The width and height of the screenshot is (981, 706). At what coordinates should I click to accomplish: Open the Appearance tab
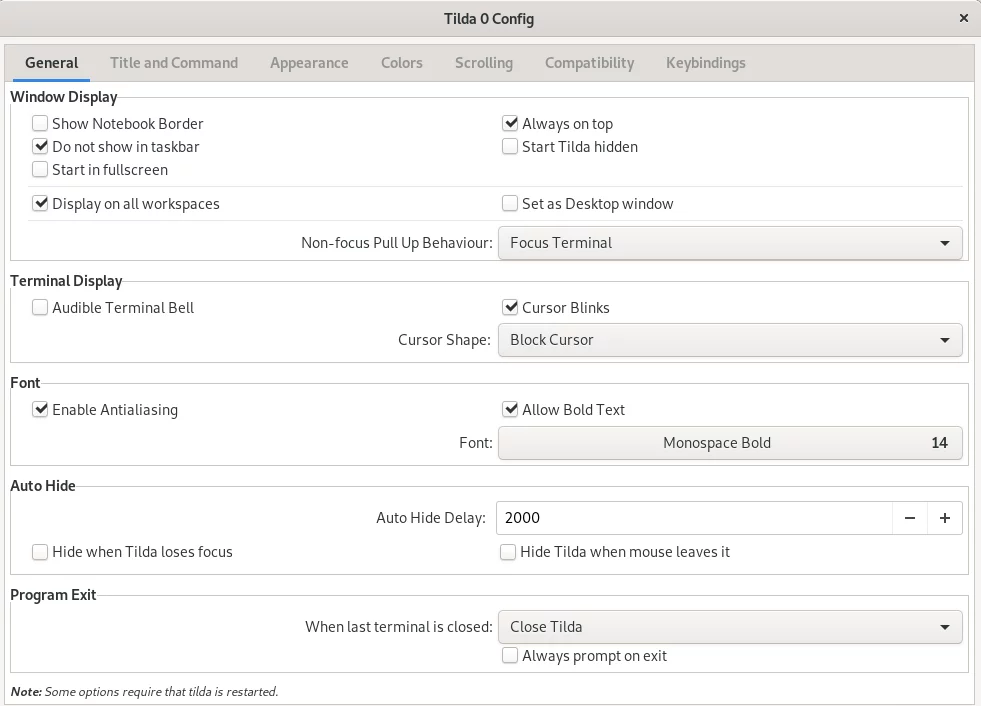pyautogui.click(x=309, y=63)
